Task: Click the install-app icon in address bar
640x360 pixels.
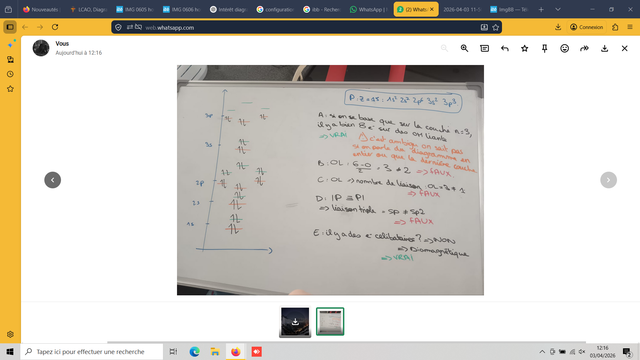Action: click(484, 27)
